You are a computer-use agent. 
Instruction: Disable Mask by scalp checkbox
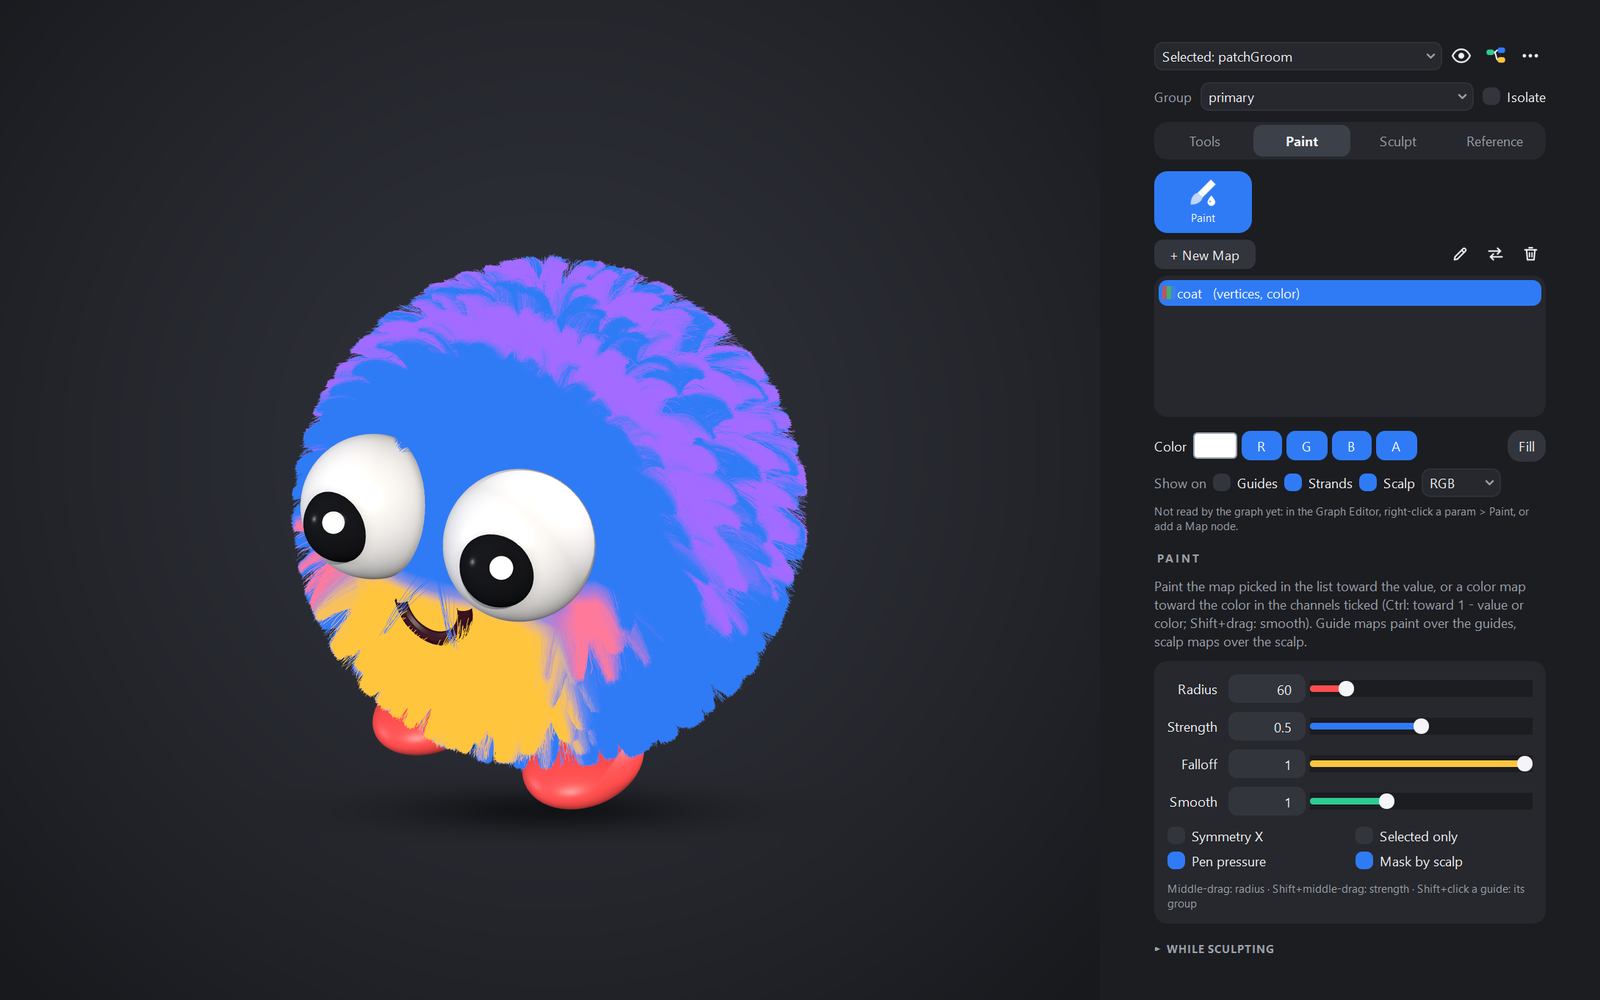point(1364,861)
